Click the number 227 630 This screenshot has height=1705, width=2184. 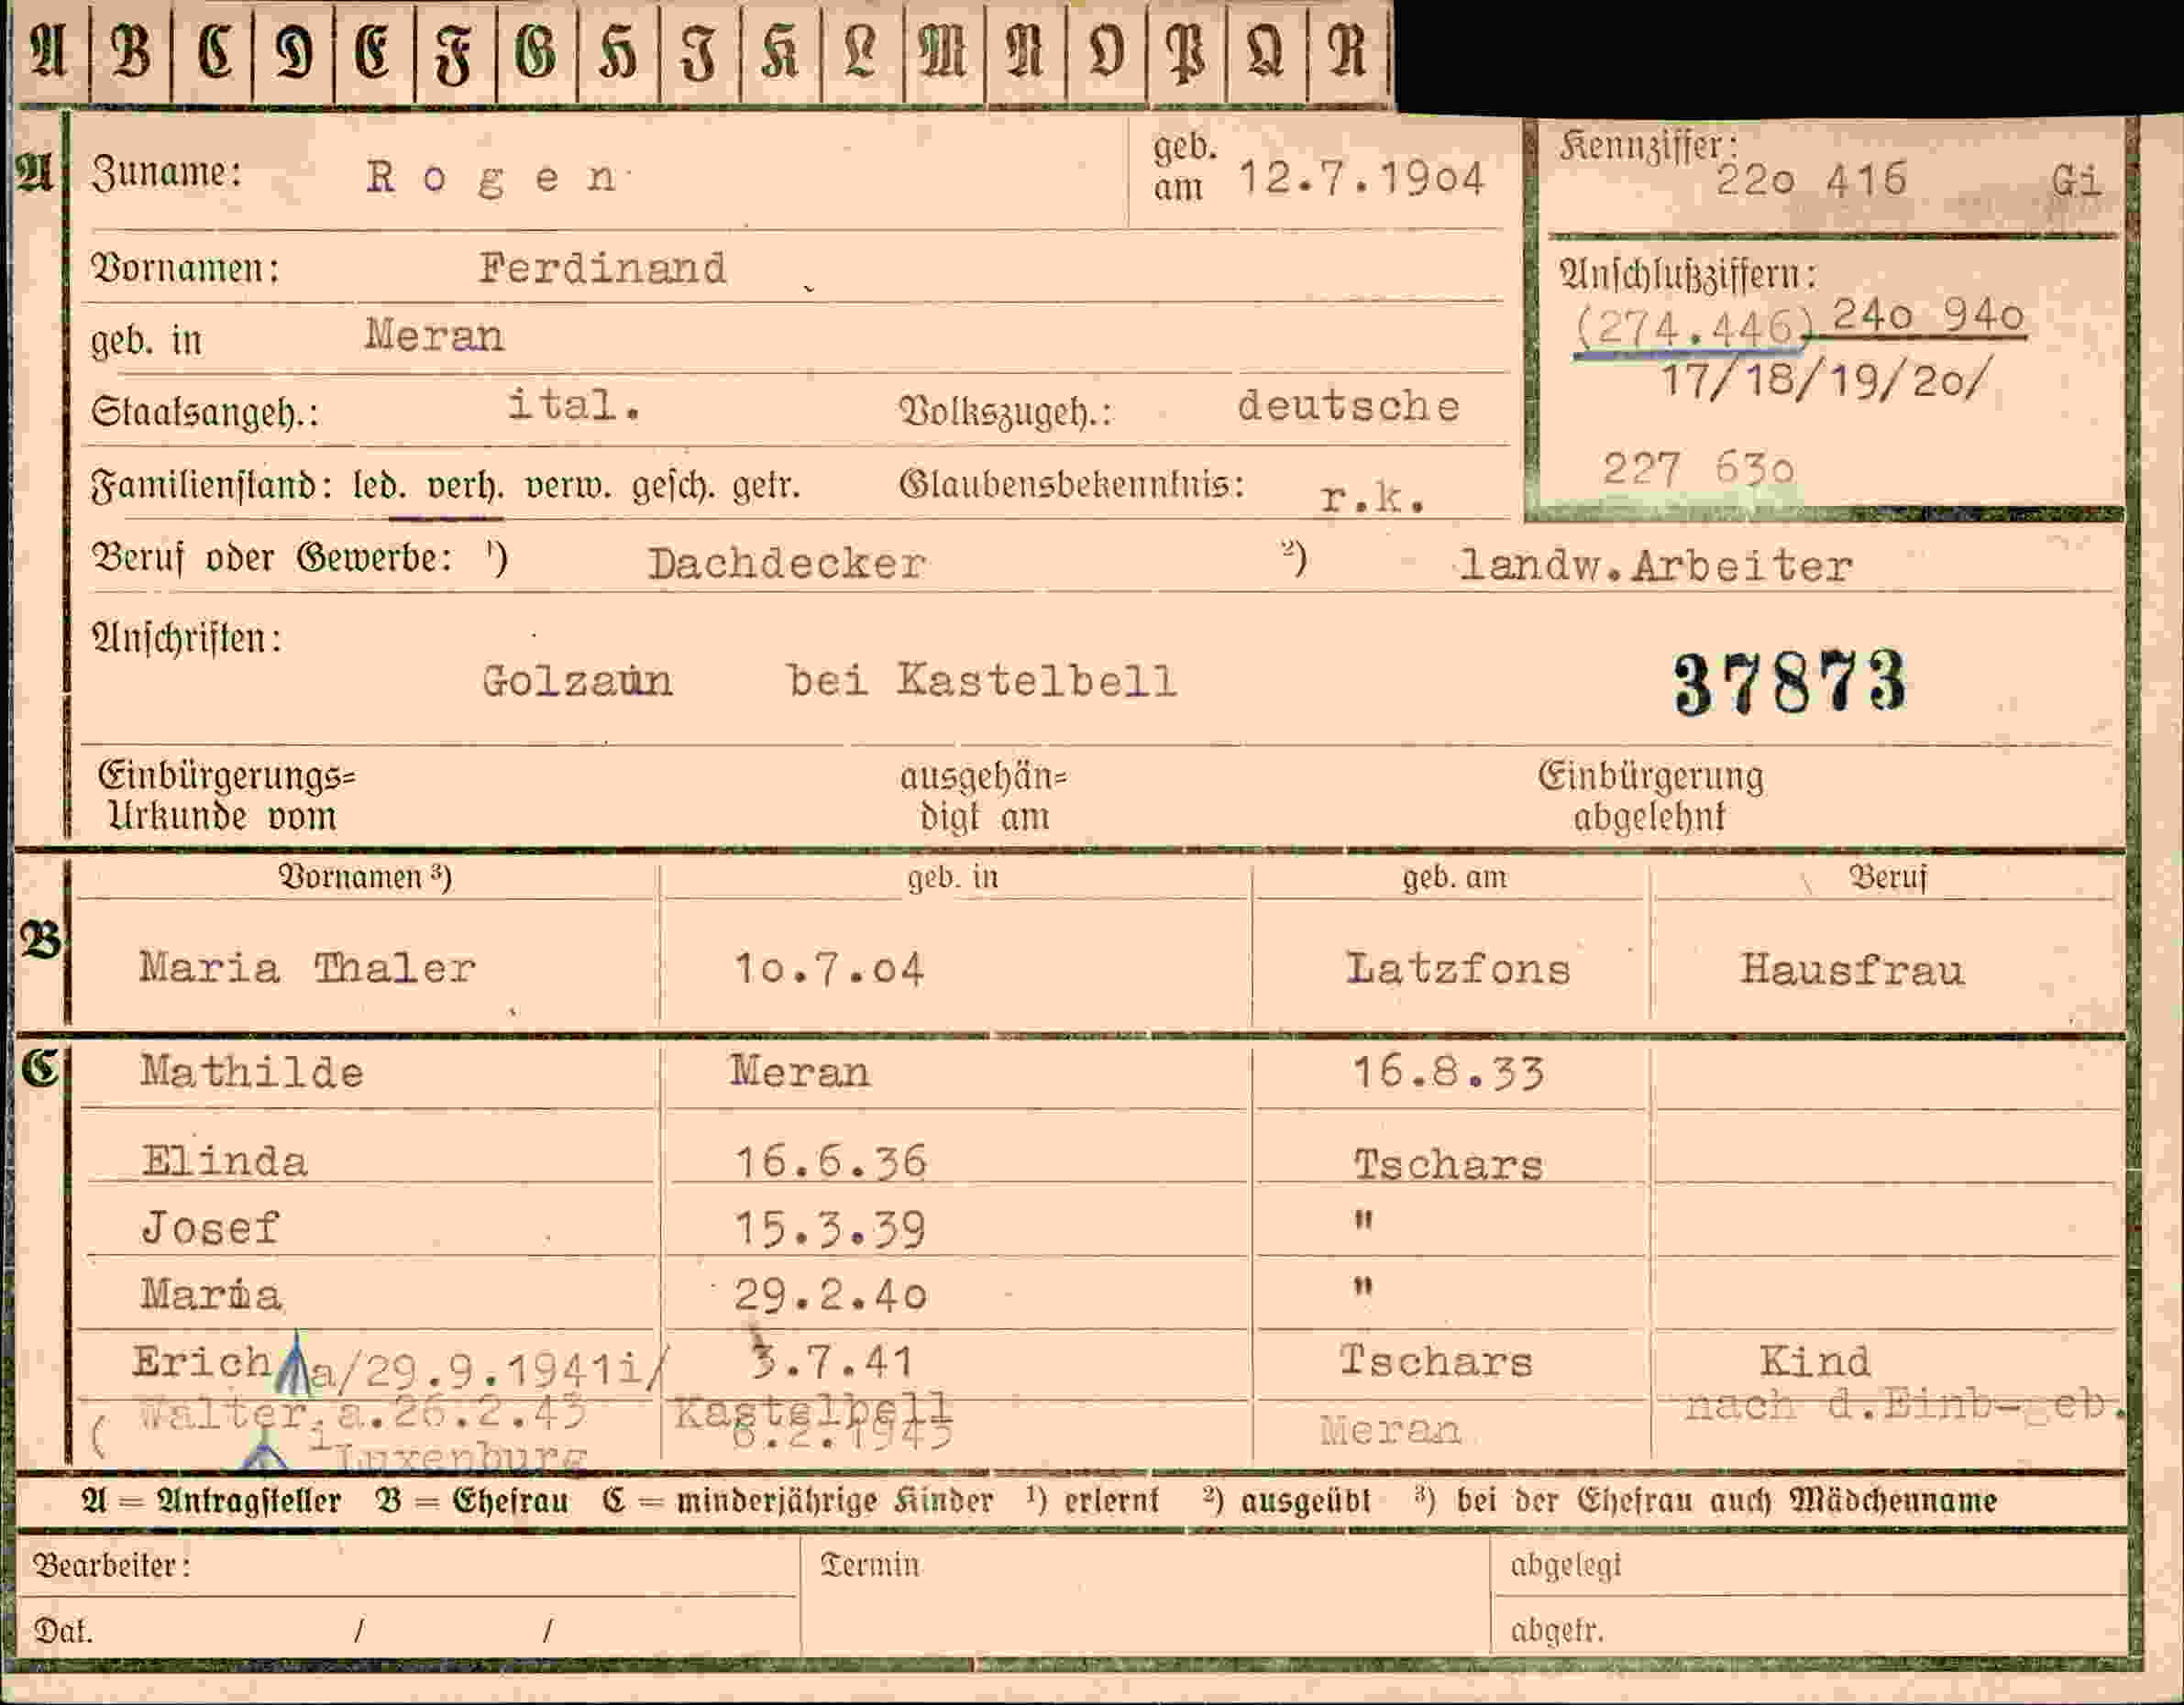[1698, 468]
